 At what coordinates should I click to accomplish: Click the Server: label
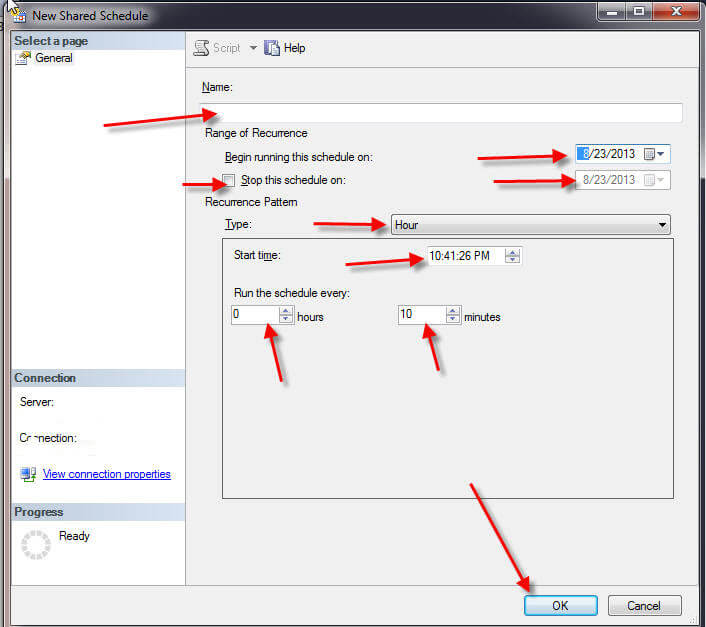(36, 402)
